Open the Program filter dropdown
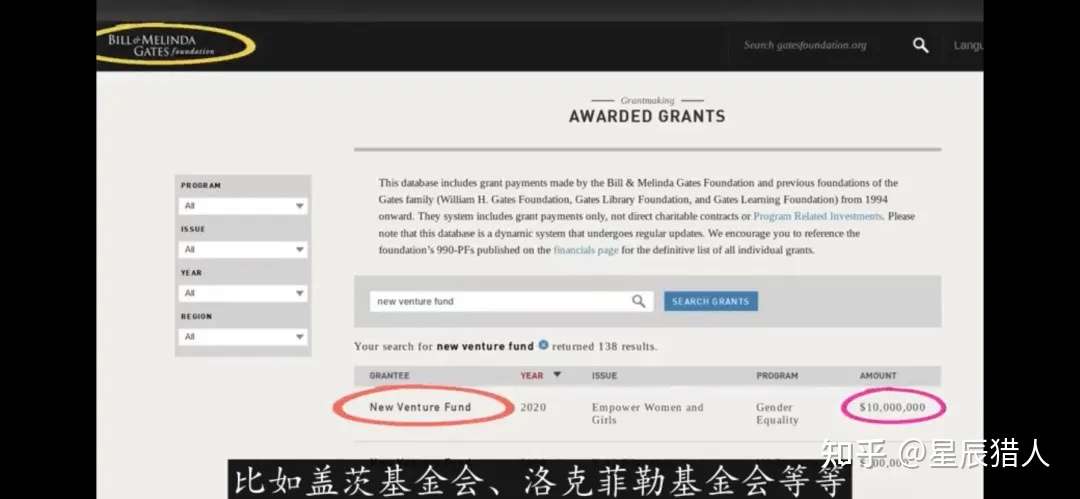1080x499 pixels. (242, 206)
